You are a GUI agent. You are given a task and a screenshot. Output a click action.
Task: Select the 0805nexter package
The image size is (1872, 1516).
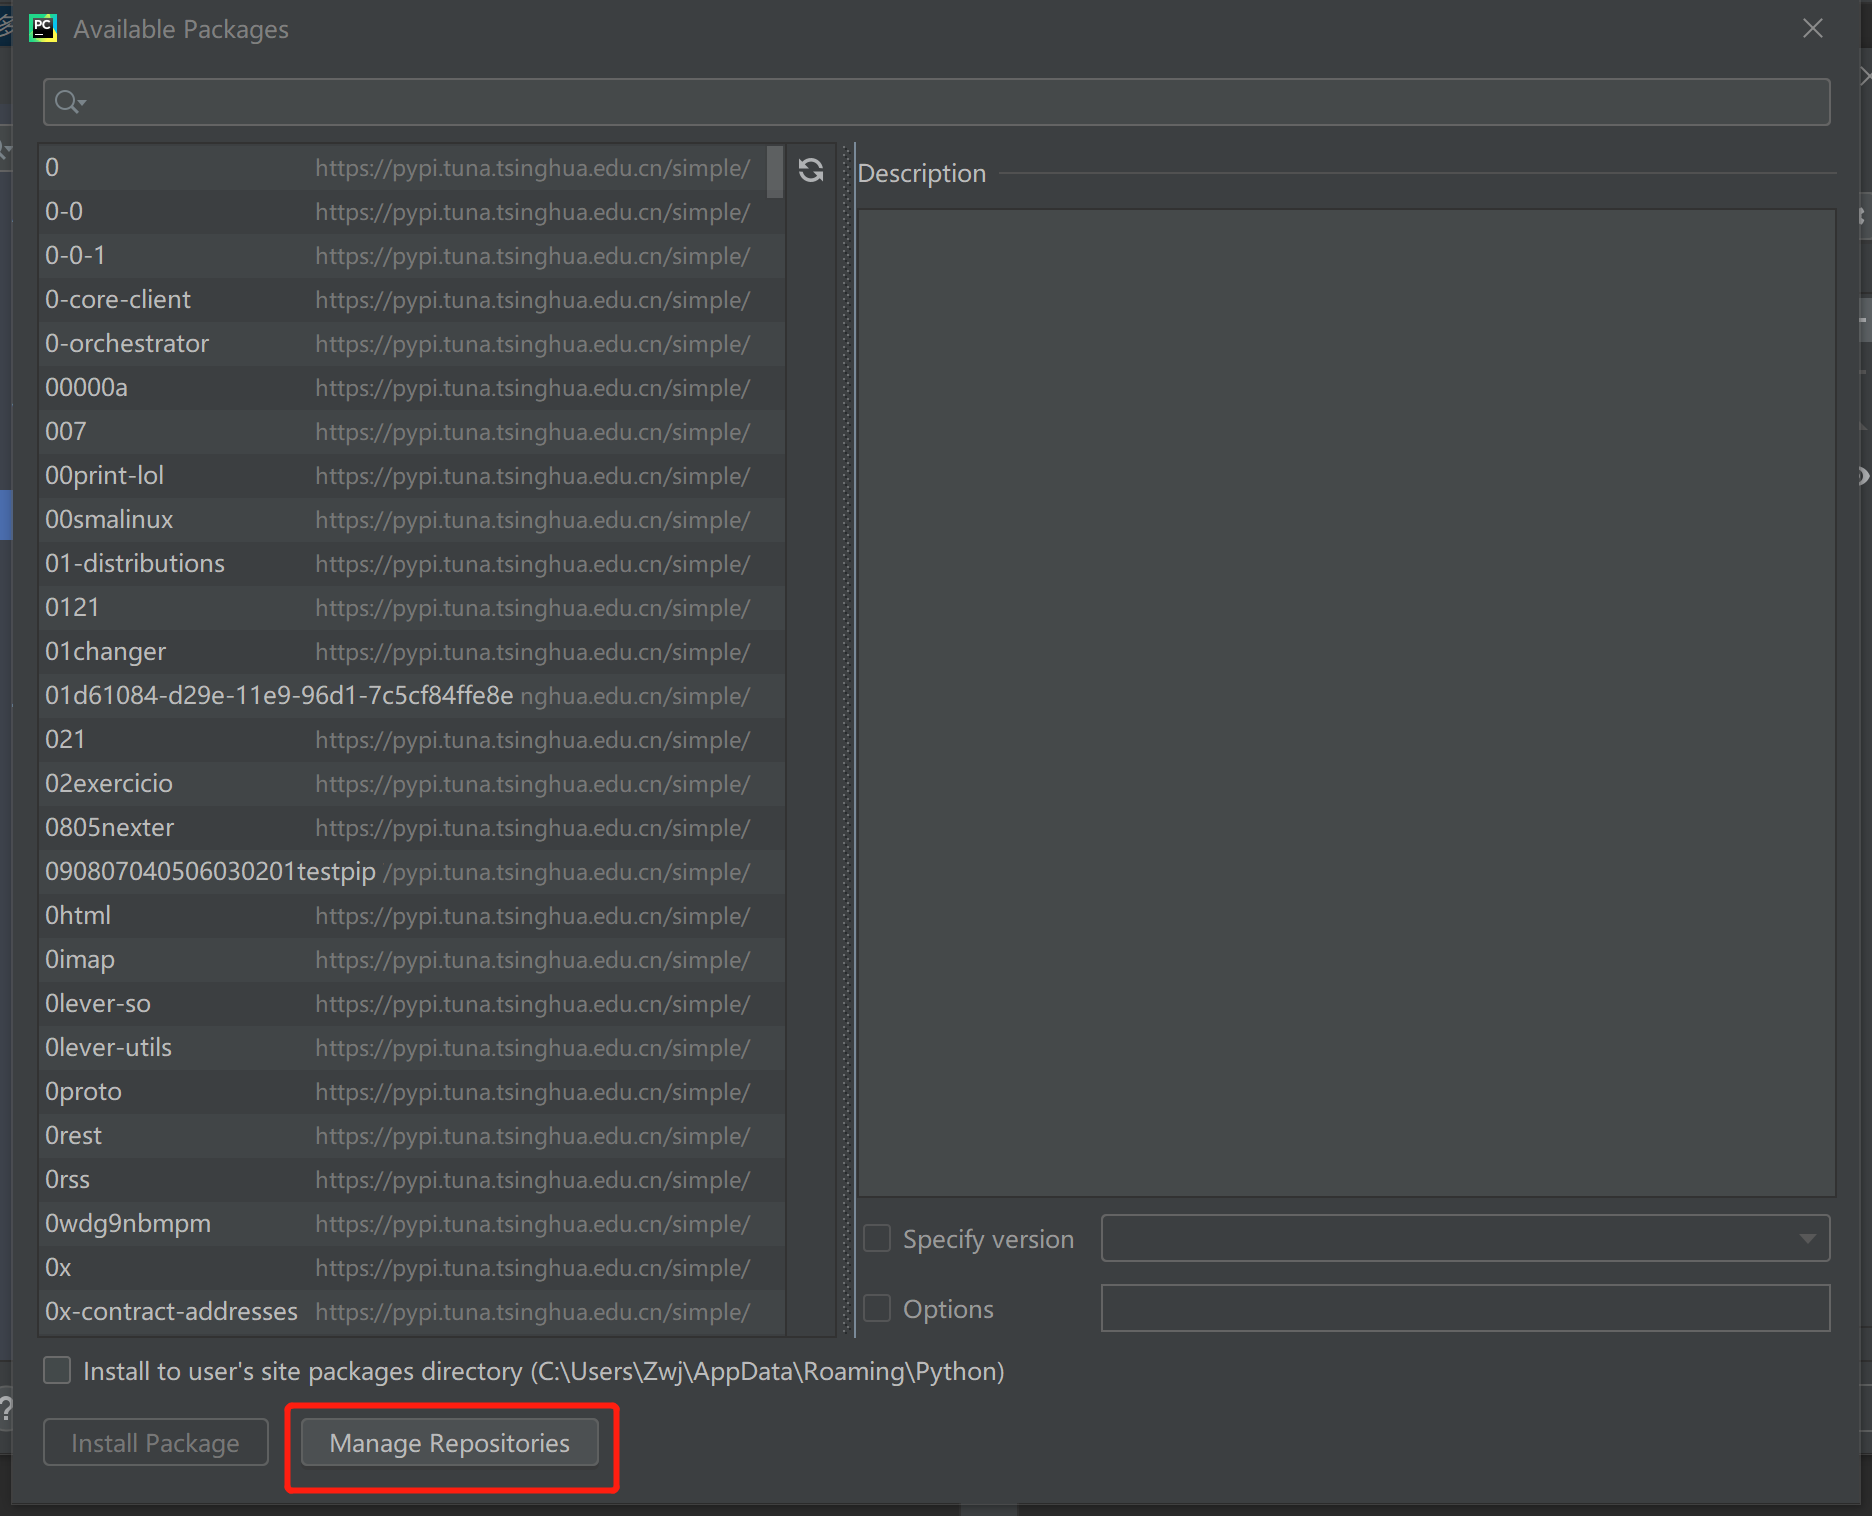point(412,828)
